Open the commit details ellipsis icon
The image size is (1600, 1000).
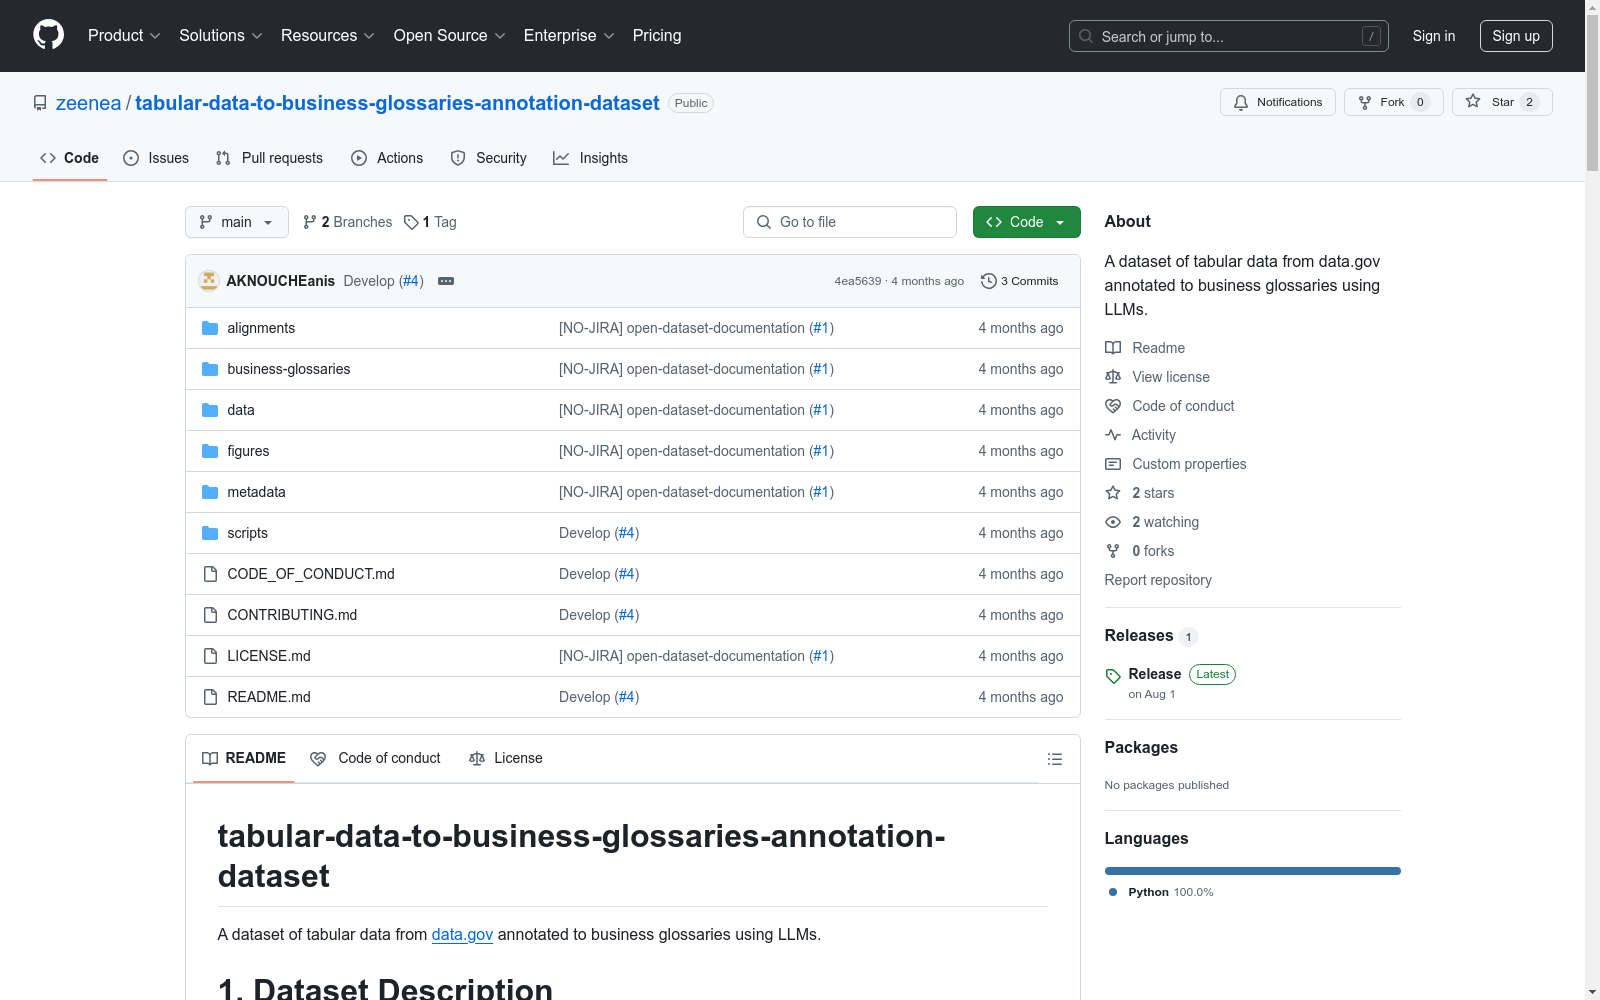tap(446, 281)
